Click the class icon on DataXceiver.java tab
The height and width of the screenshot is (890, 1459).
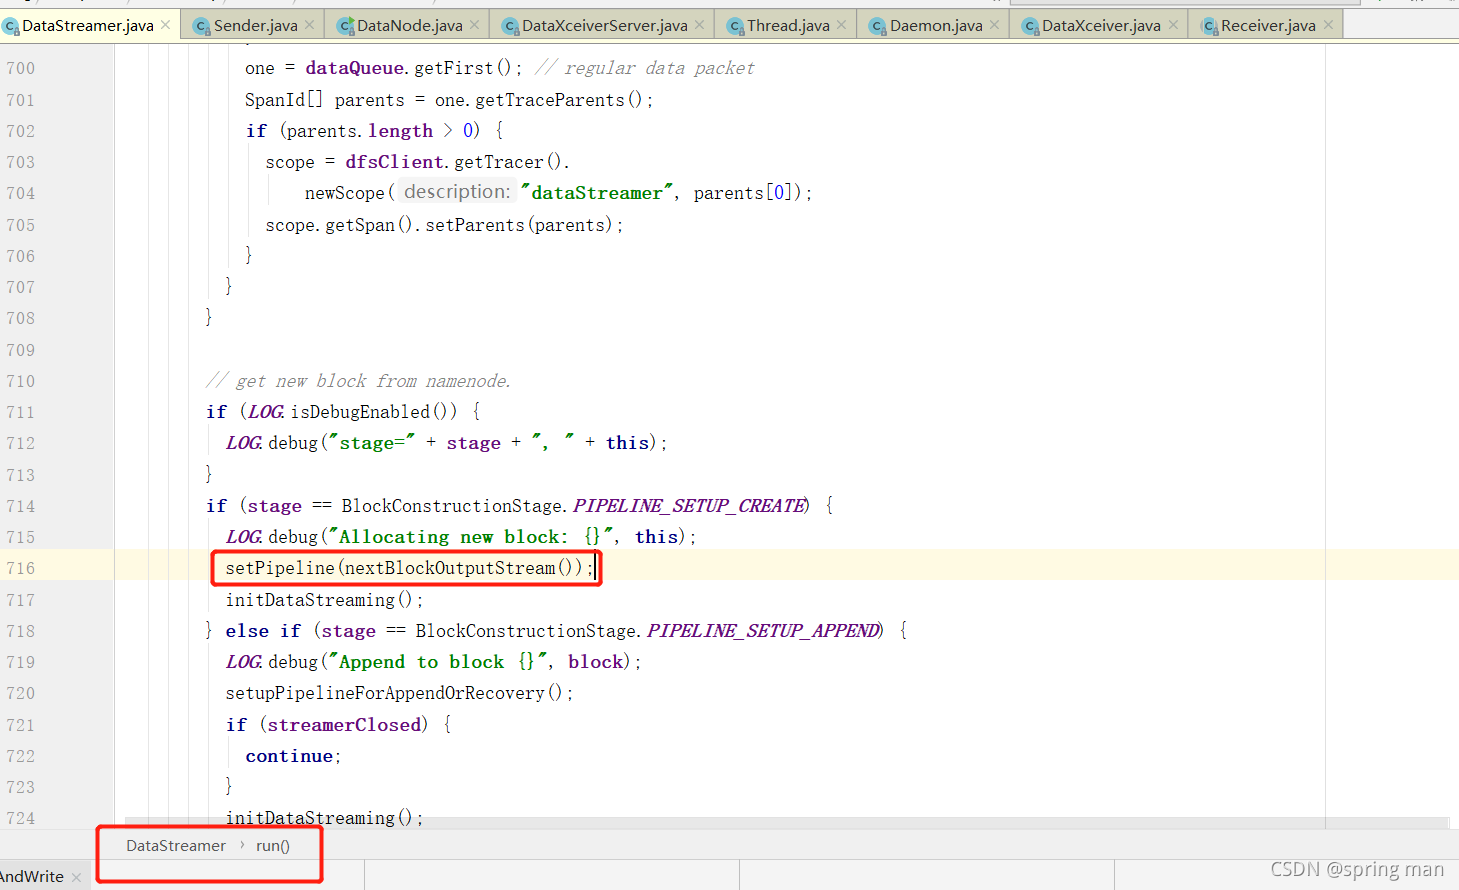coord(1030,26)
